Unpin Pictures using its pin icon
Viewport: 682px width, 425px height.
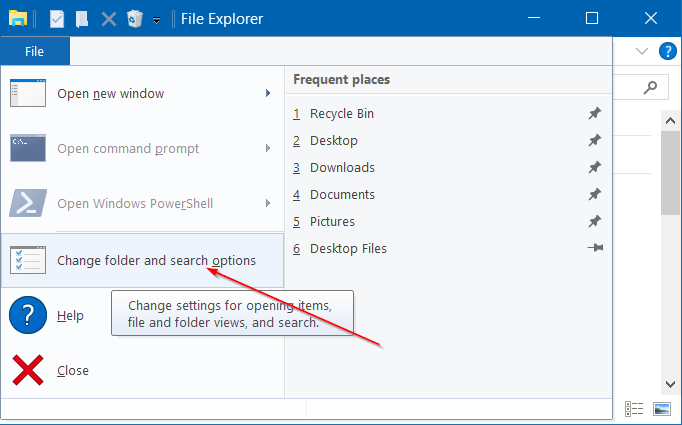coord(595,221)
